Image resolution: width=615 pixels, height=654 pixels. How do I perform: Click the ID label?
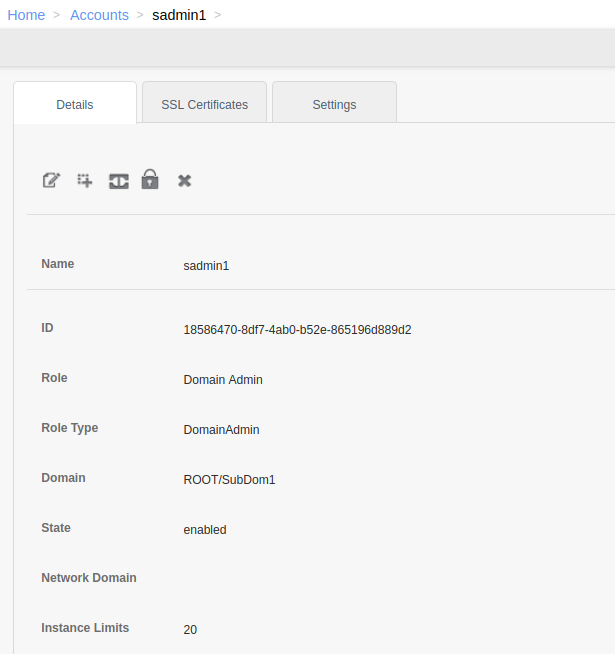coord(47,328)
